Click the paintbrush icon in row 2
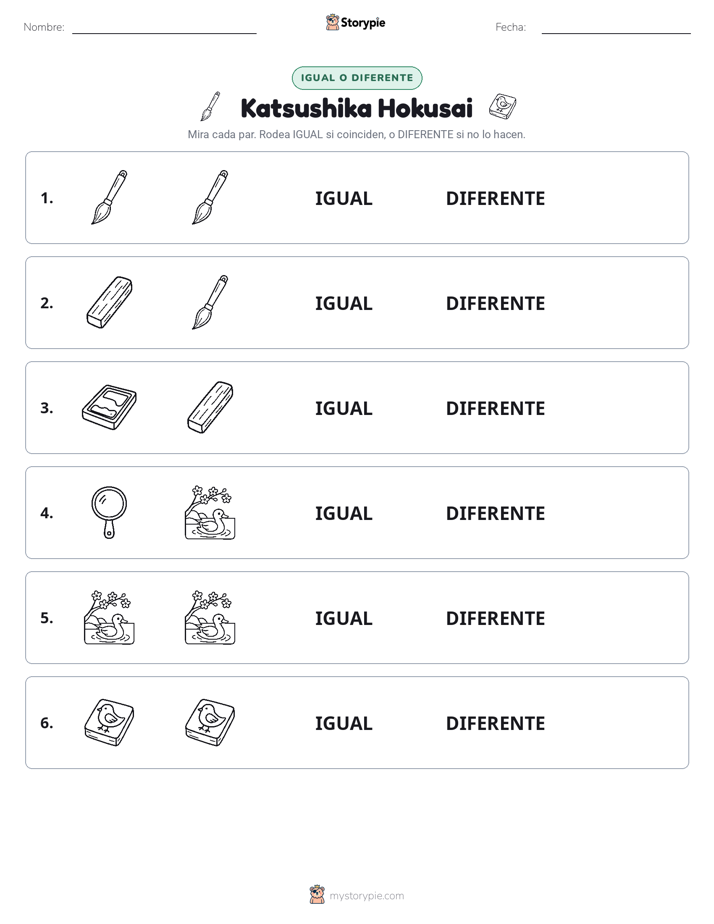The image size is (714, 924). coord(210,302)
